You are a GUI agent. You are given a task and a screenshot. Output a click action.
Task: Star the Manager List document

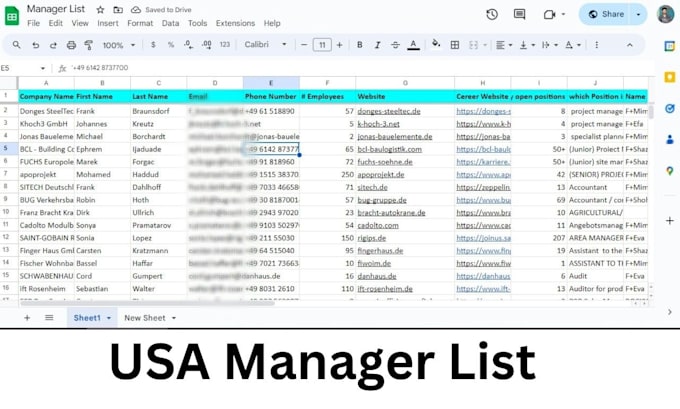coord(100,10)
